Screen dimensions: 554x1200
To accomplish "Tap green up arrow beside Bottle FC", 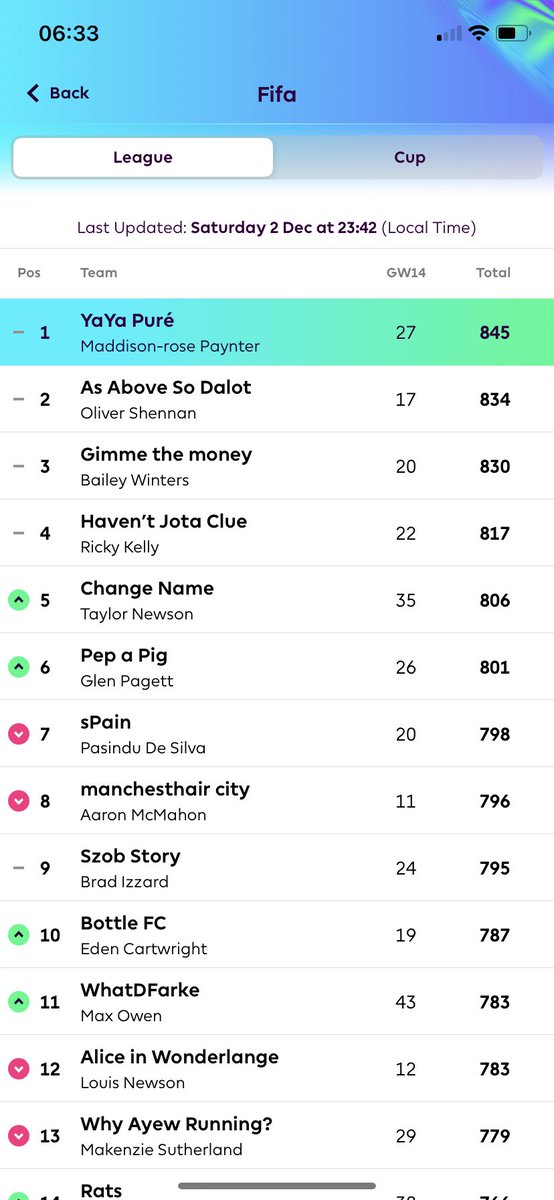I will 18,935.
